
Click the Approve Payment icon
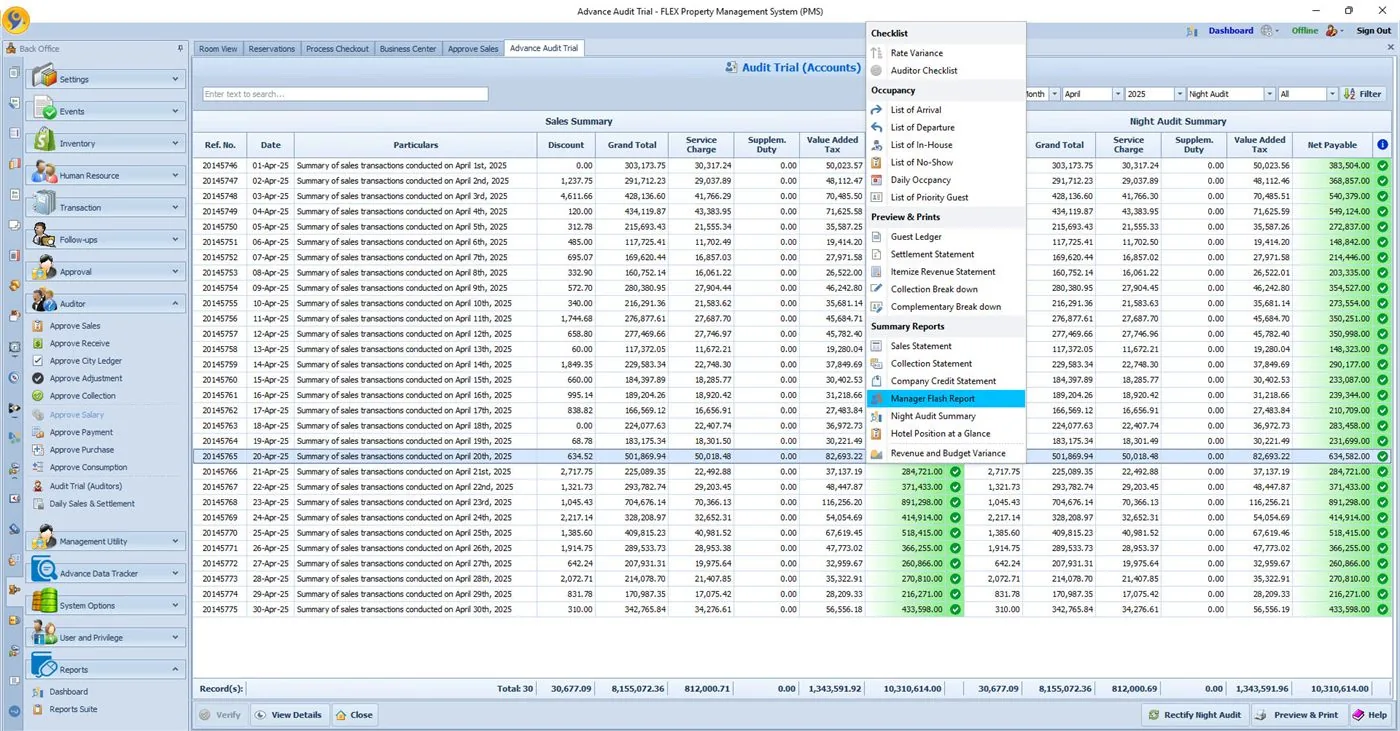pos(38,432)
